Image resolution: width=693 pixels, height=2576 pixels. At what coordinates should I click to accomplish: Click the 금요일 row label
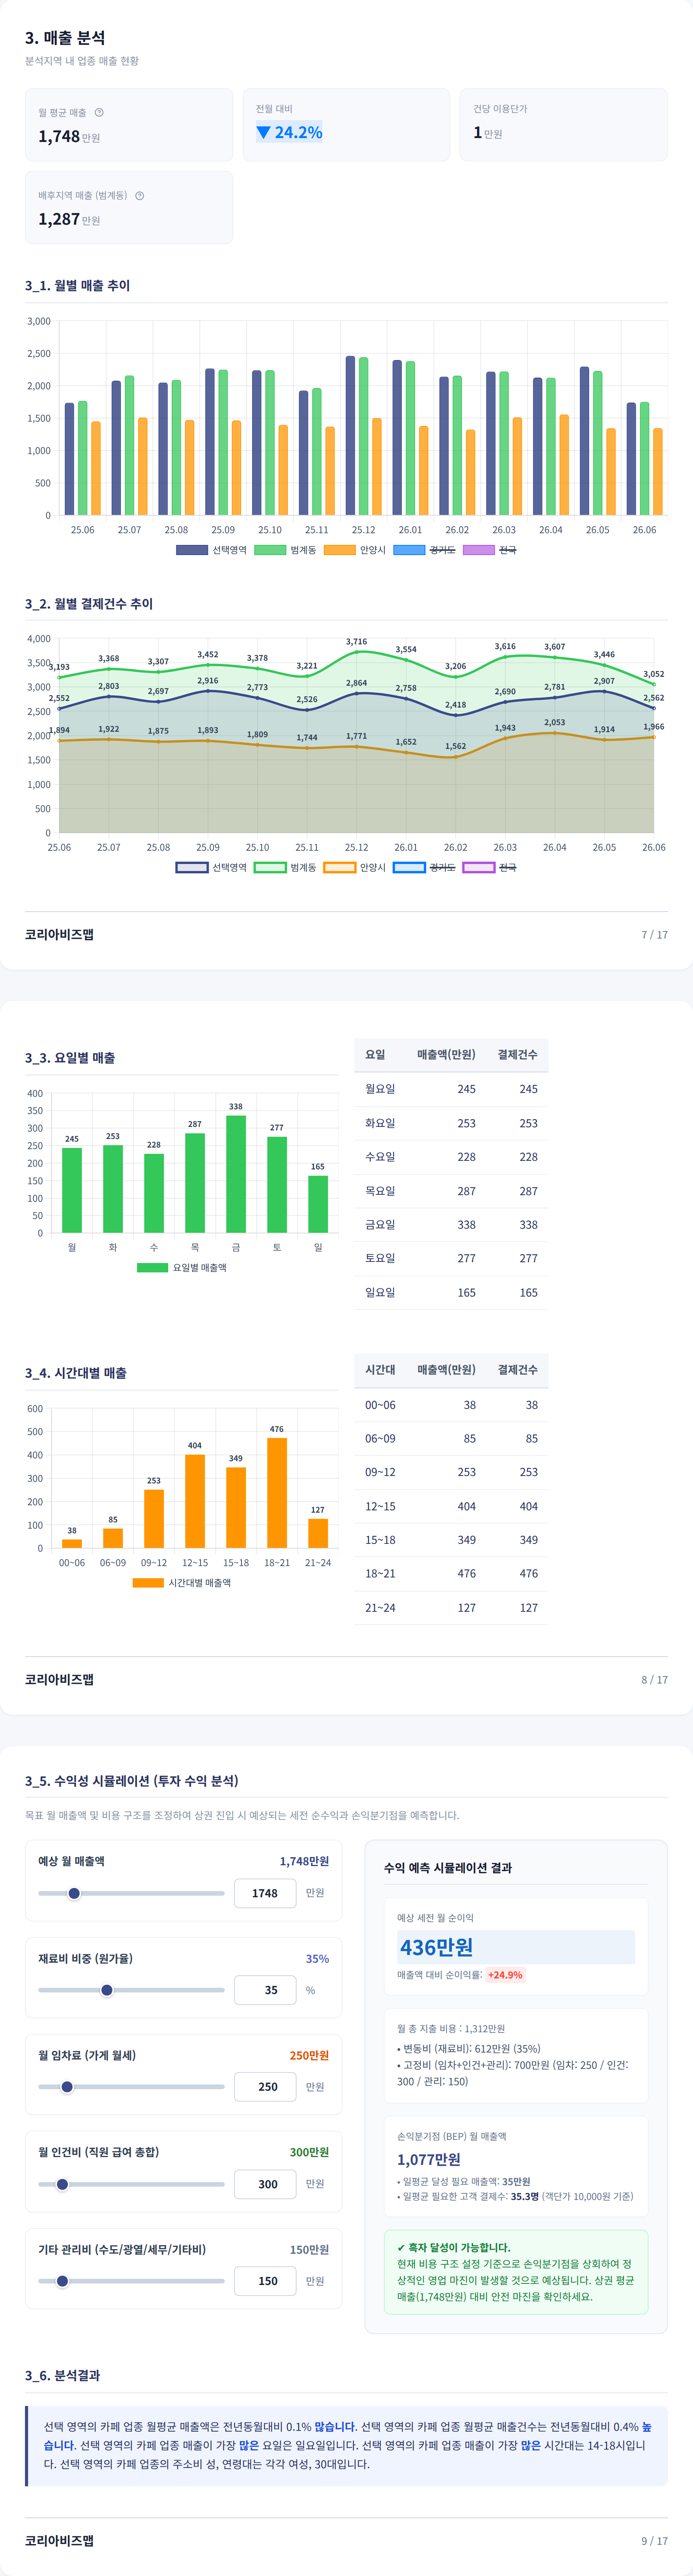click(380, 1225)
